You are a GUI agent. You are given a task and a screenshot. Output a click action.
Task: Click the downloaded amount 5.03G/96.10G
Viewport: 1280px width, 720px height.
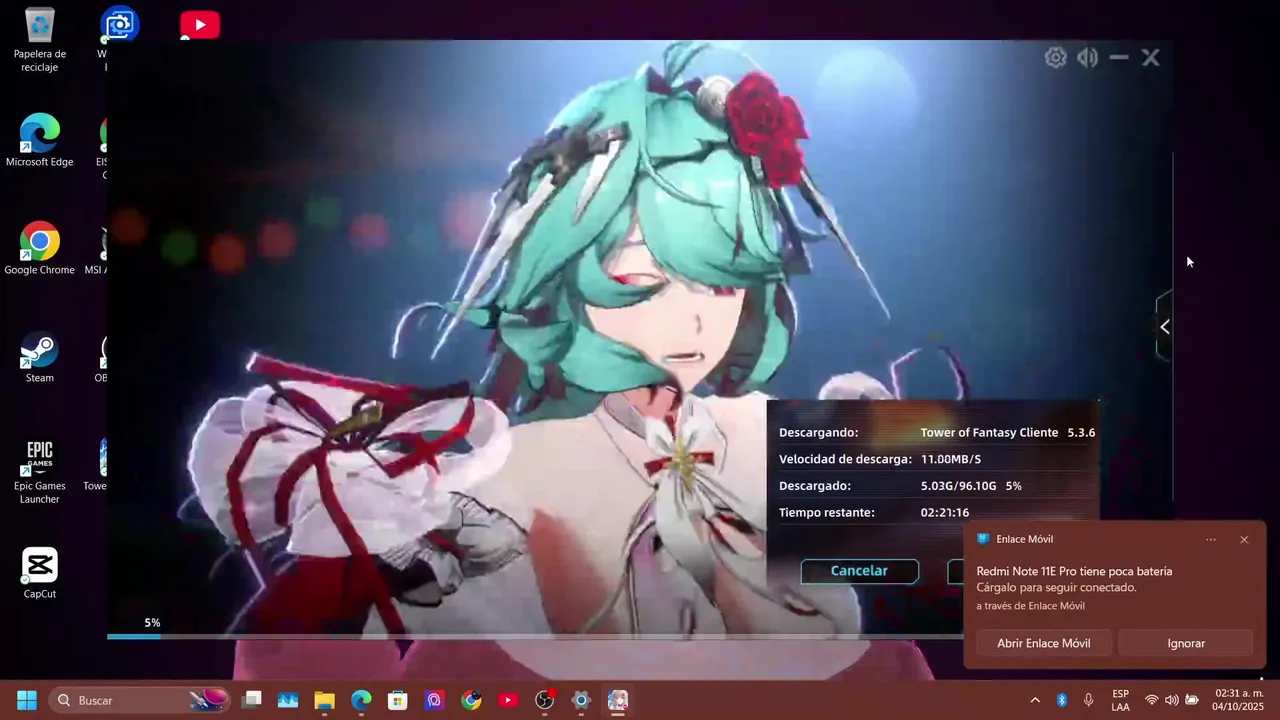point(958,486)
